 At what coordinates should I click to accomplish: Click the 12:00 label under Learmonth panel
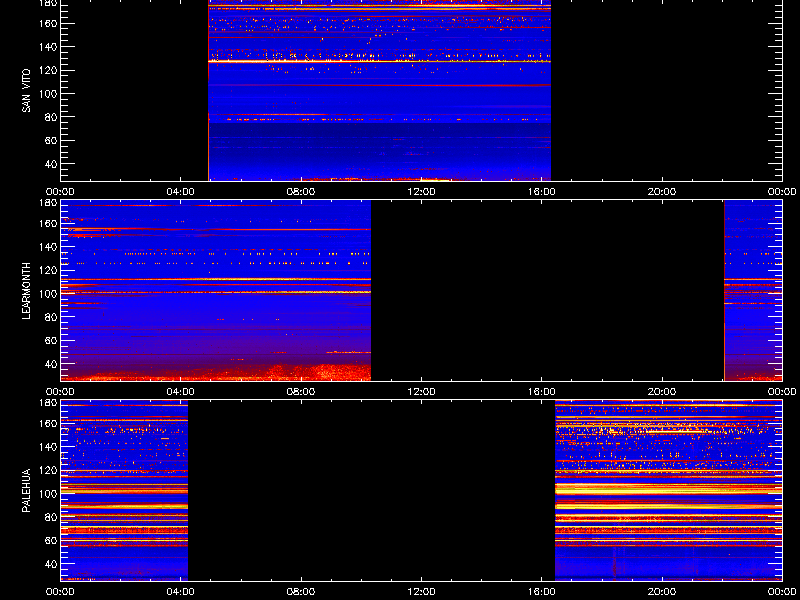421,392
